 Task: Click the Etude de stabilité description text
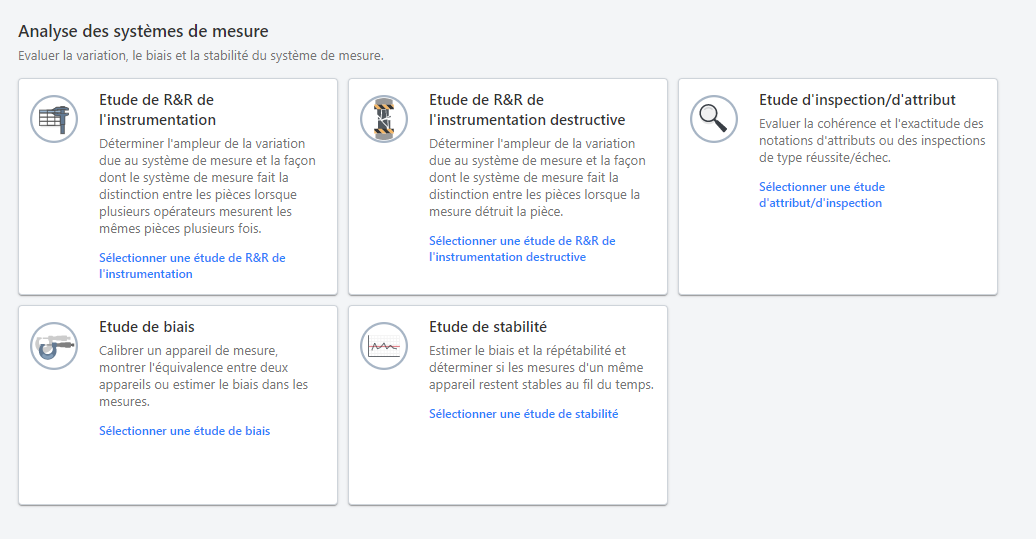pos(541,367)
